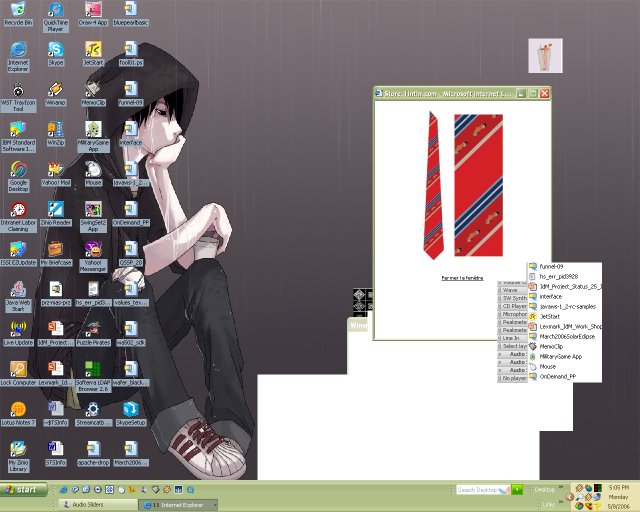This screenshot has width=640, height=512.
Task: Select the ISSI EZUpdate desktop icon
Action: pyautogui.click(x=18, y=254)
